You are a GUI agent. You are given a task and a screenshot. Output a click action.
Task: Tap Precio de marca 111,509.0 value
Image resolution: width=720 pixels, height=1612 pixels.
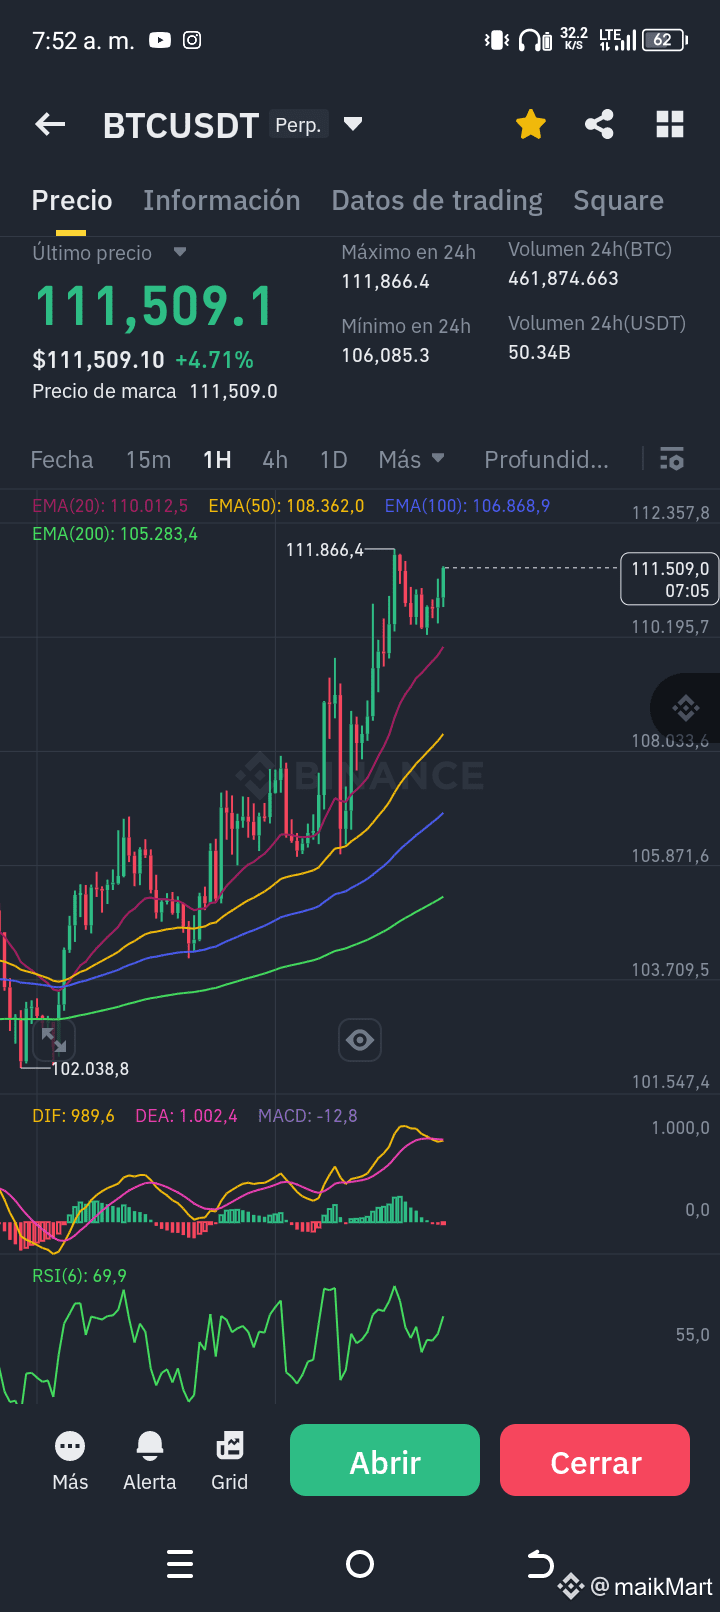click(233, 391)
